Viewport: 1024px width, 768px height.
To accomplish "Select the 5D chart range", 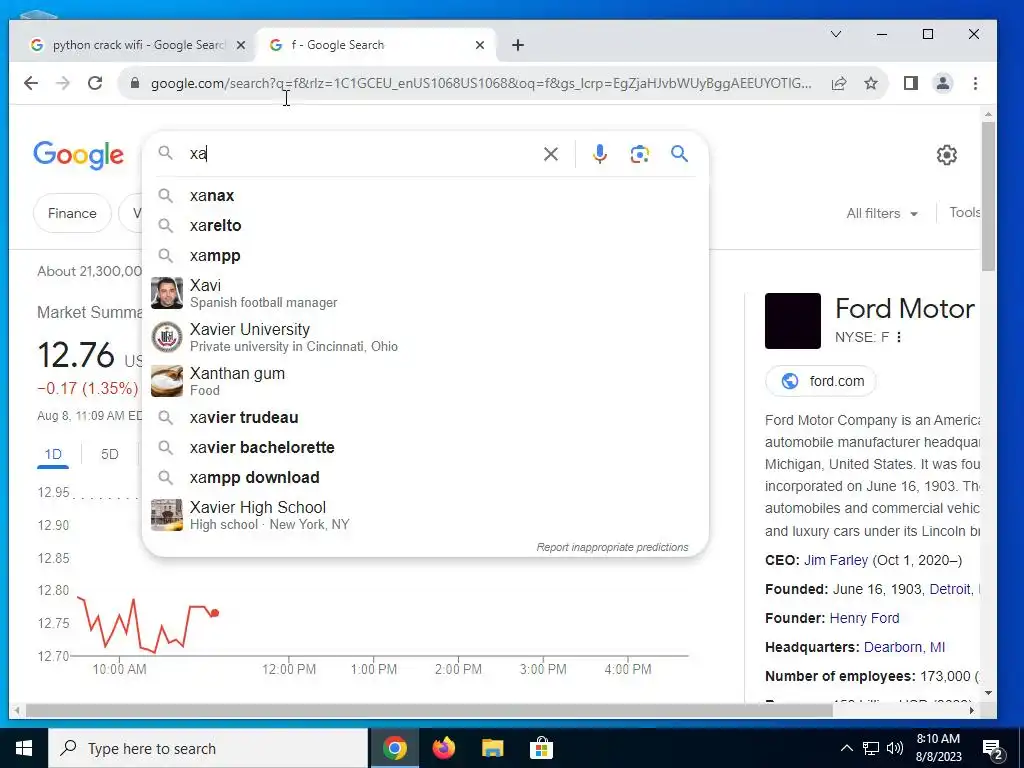I will (110, 455).
